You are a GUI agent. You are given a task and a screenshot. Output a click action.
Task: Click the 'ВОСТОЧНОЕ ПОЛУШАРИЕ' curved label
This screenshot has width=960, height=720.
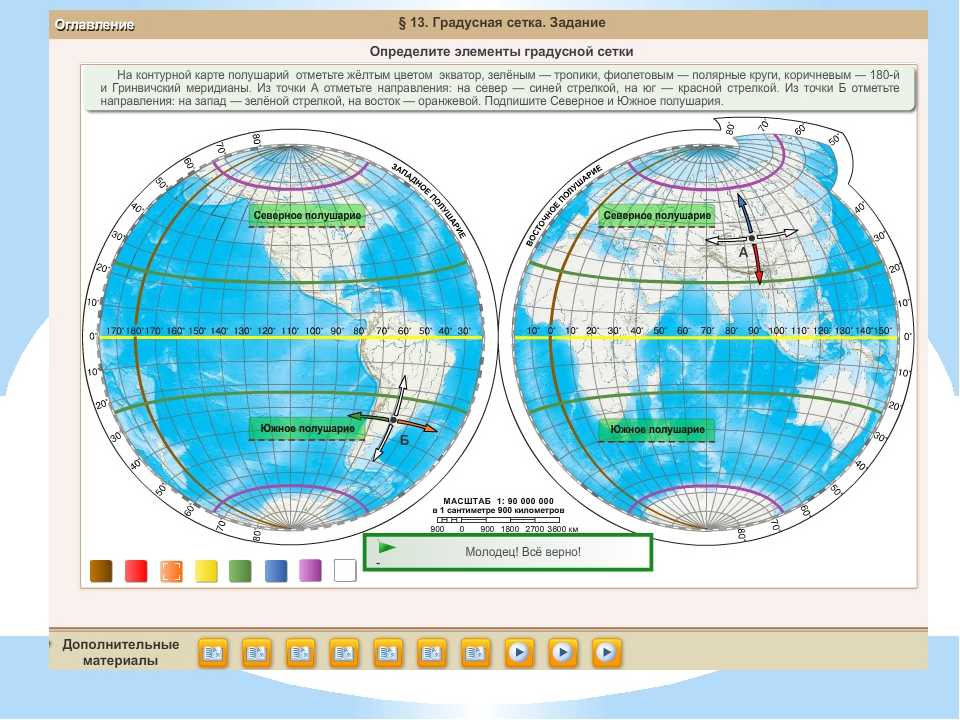(563, 205)
